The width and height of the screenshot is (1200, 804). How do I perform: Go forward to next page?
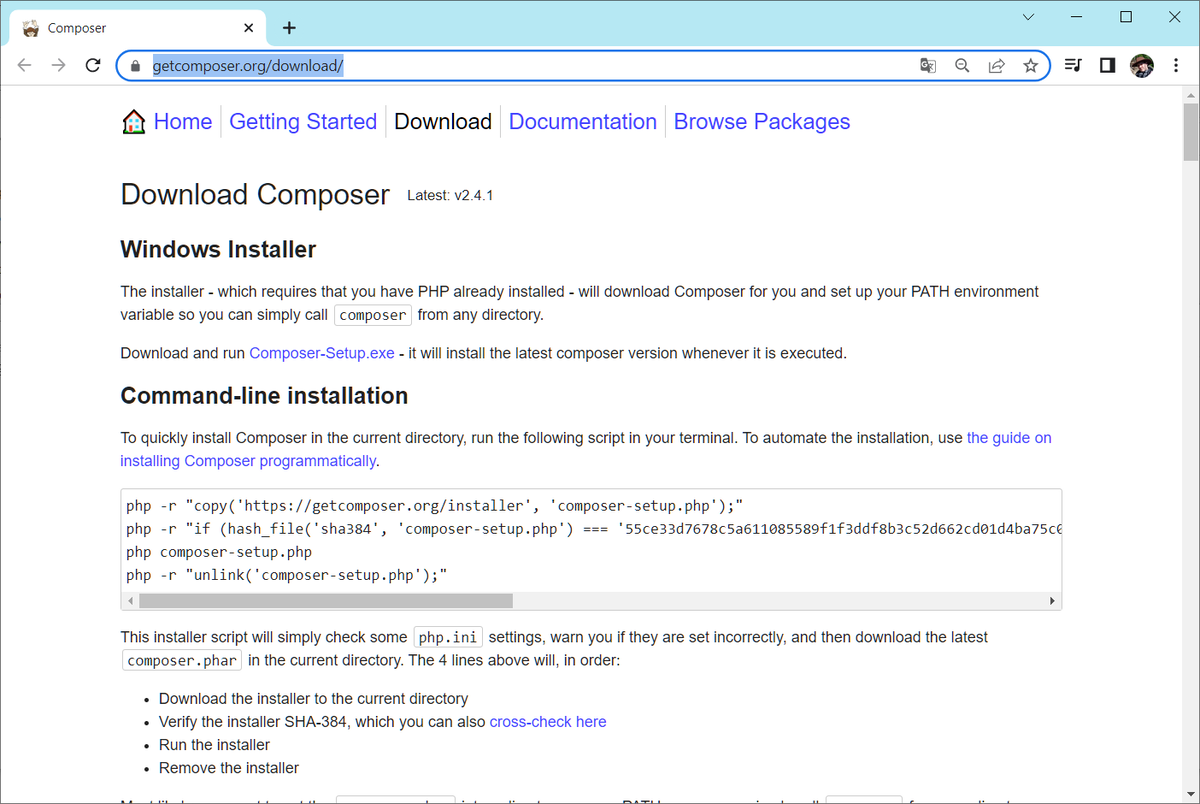59,65
